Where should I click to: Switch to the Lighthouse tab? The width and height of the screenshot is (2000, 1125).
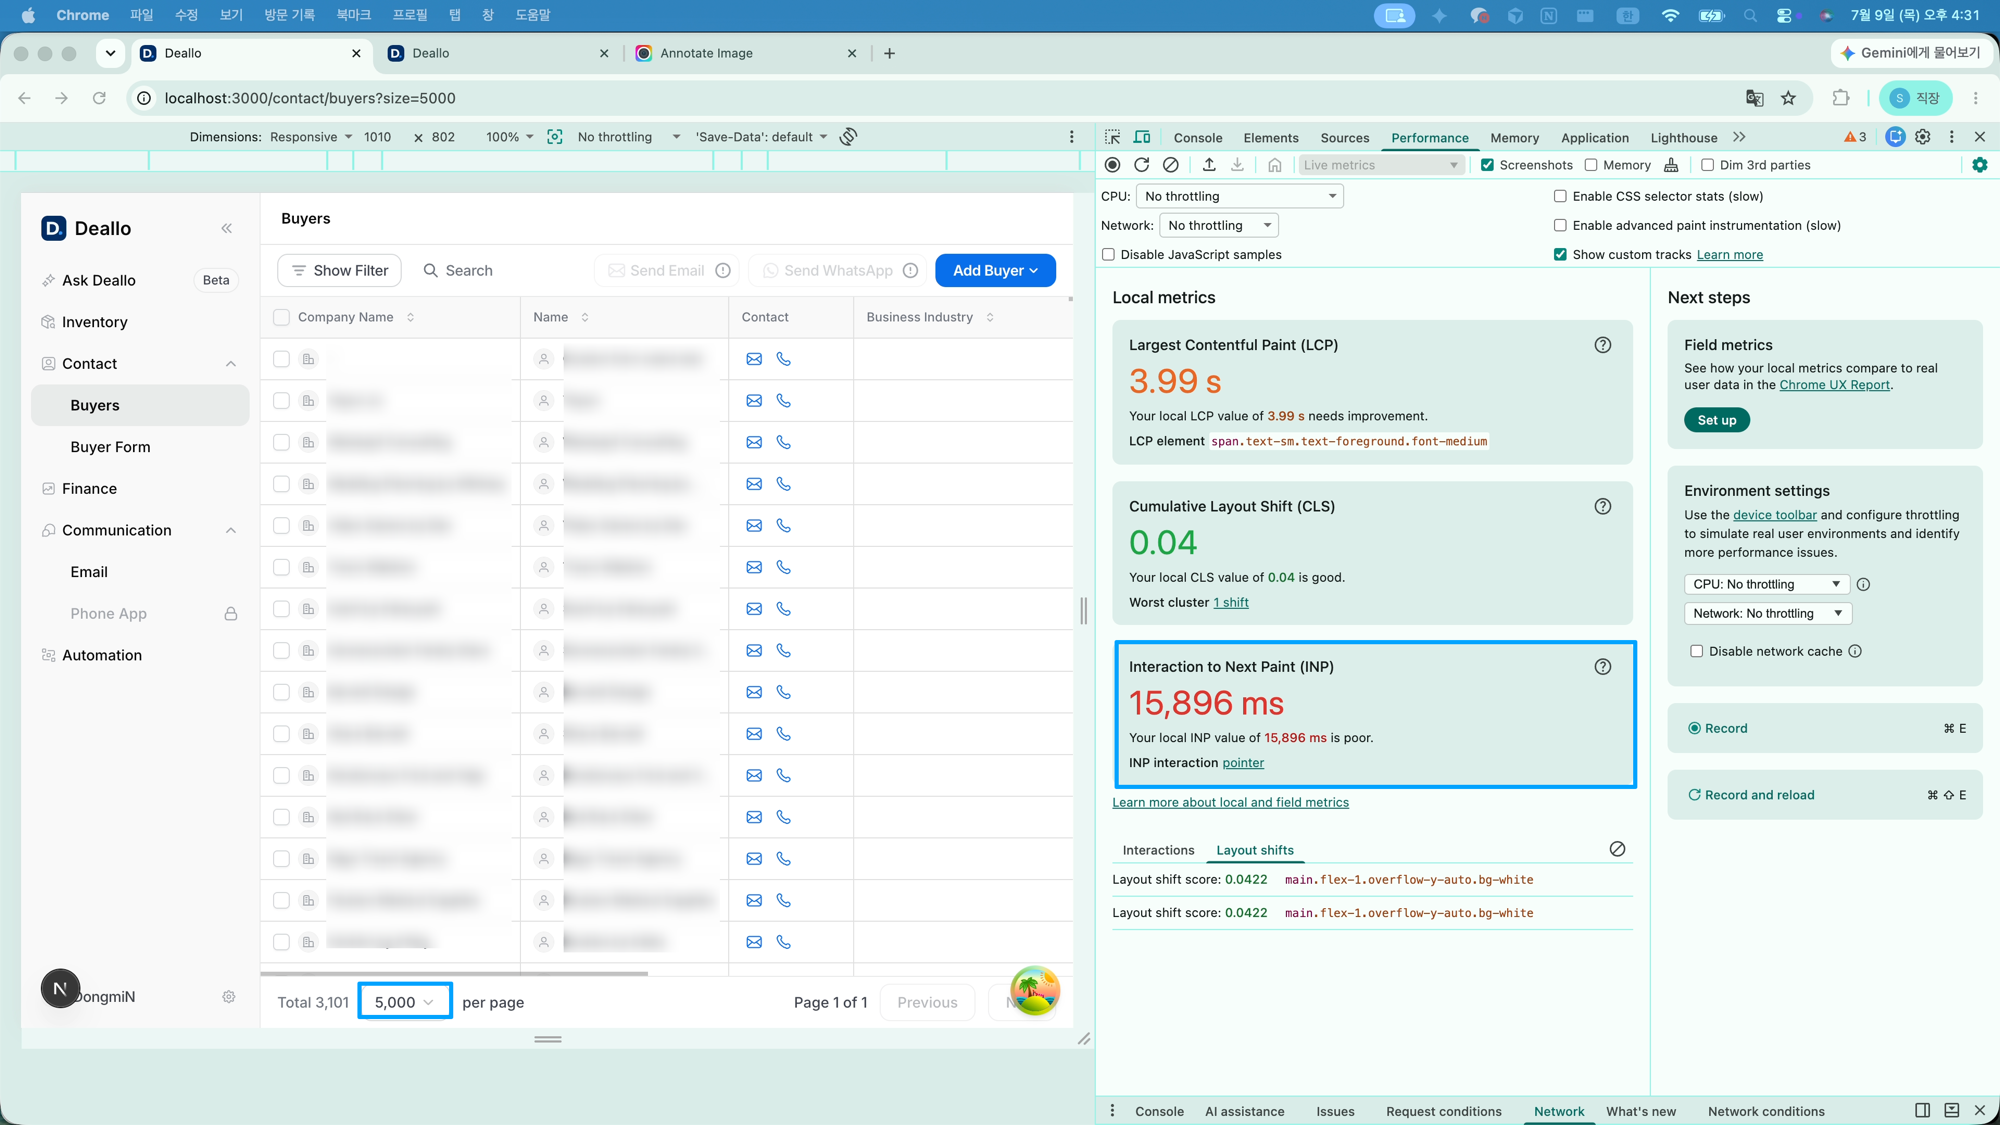click(1684, 138)
